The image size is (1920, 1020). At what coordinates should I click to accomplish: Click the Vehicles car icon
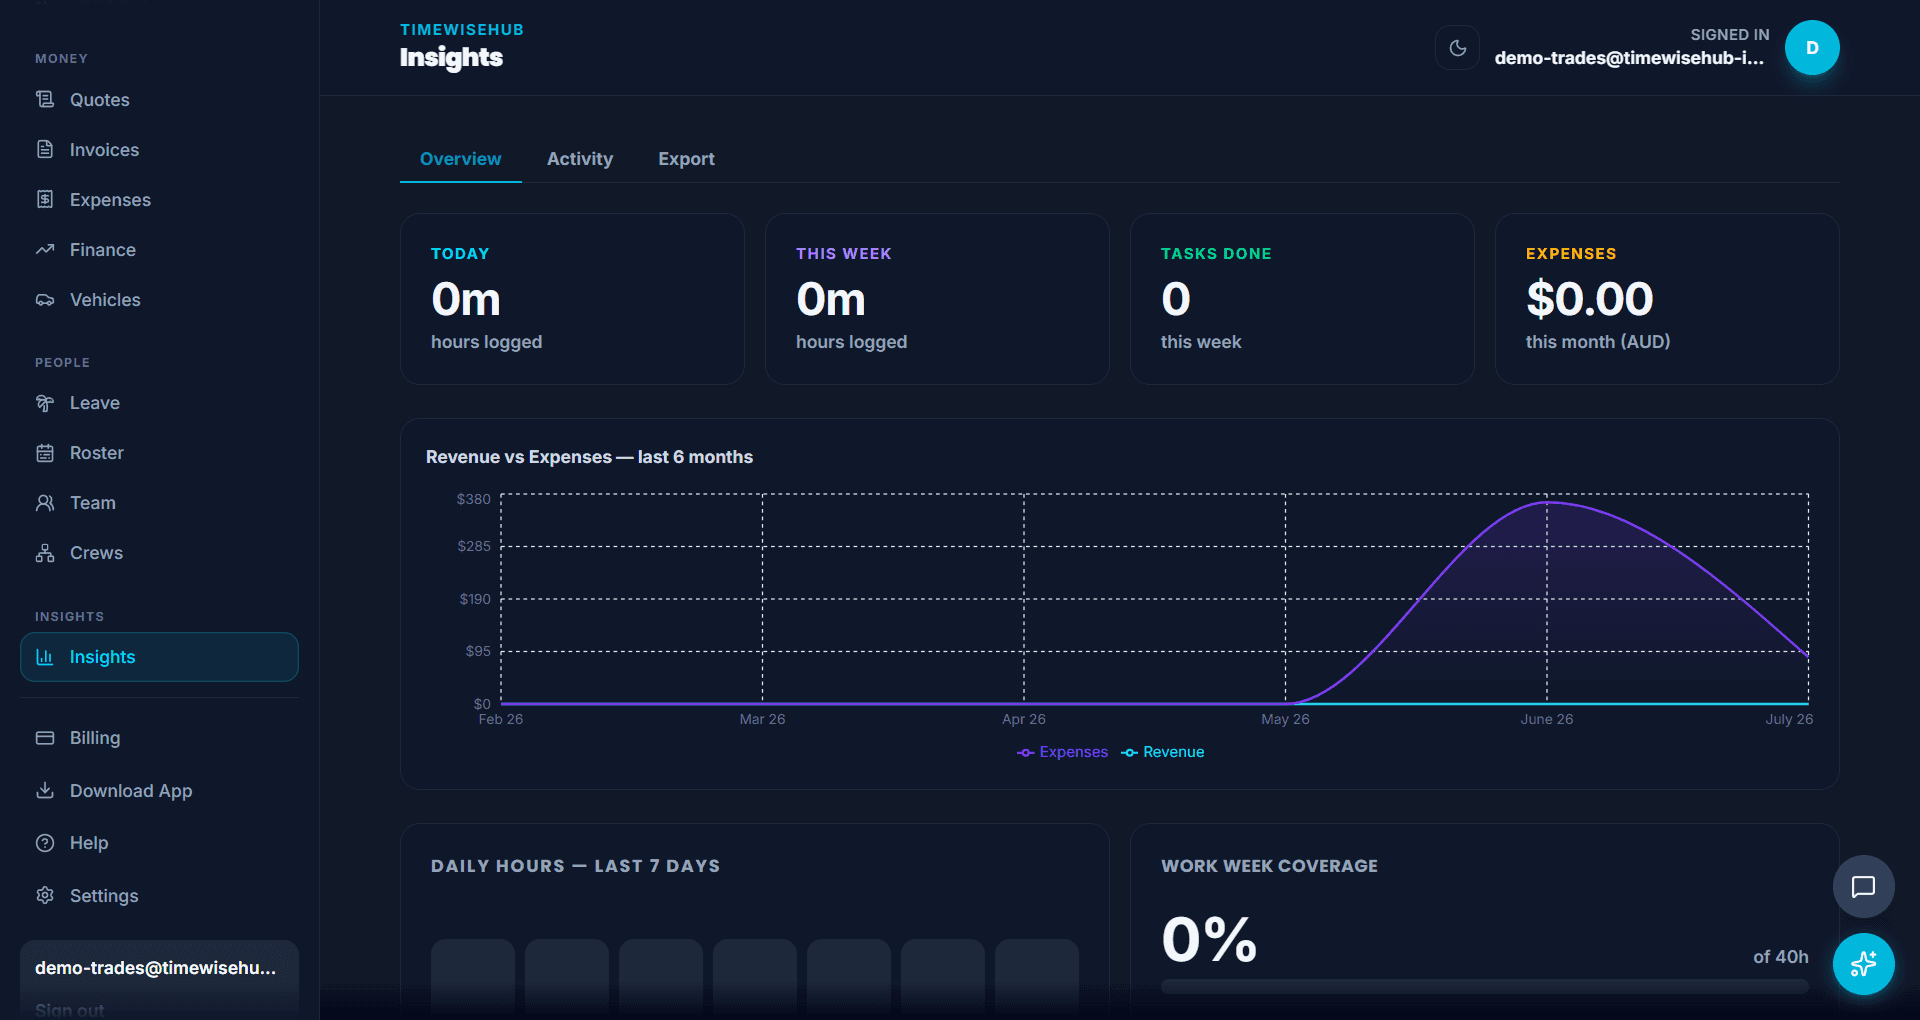pos(45,299)
